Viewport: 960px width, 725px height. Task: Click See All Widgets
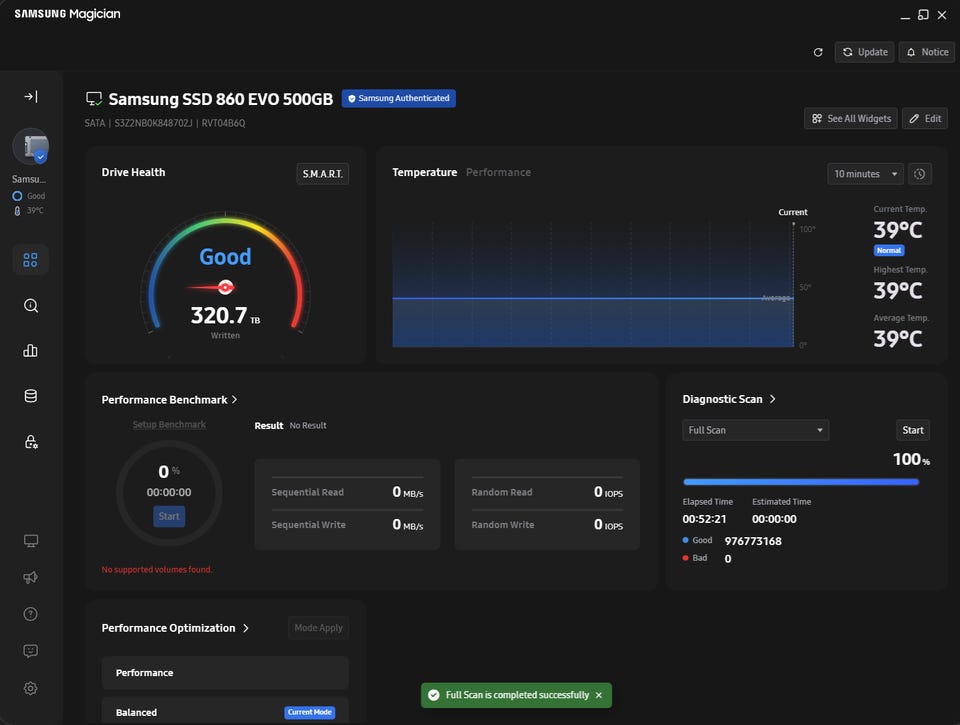(x=851, y=118)
